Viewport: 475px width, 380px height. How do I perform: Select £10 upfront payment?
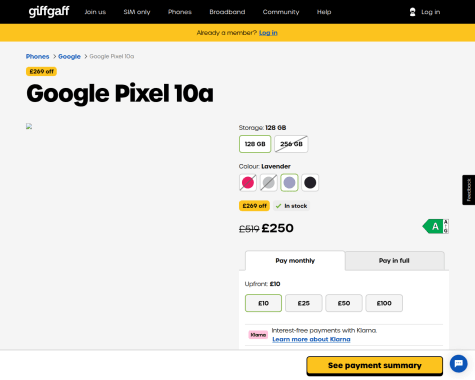(x=263, y=303)
